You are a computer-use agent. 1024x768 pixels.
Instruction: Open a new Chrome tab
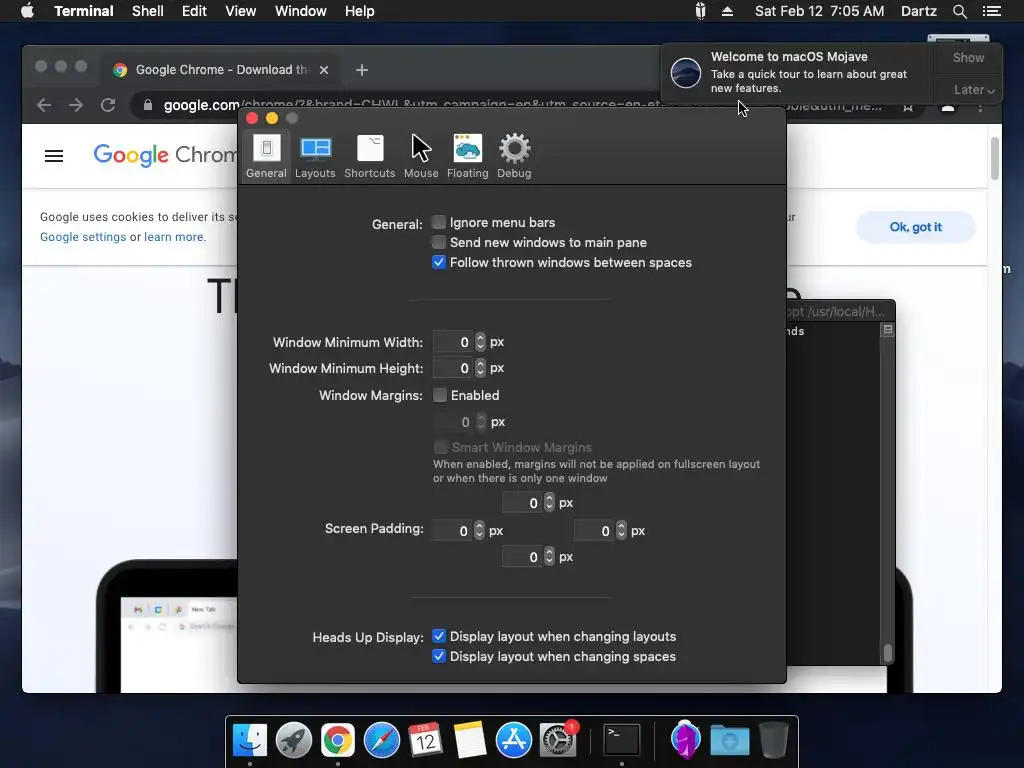[362, 70]
